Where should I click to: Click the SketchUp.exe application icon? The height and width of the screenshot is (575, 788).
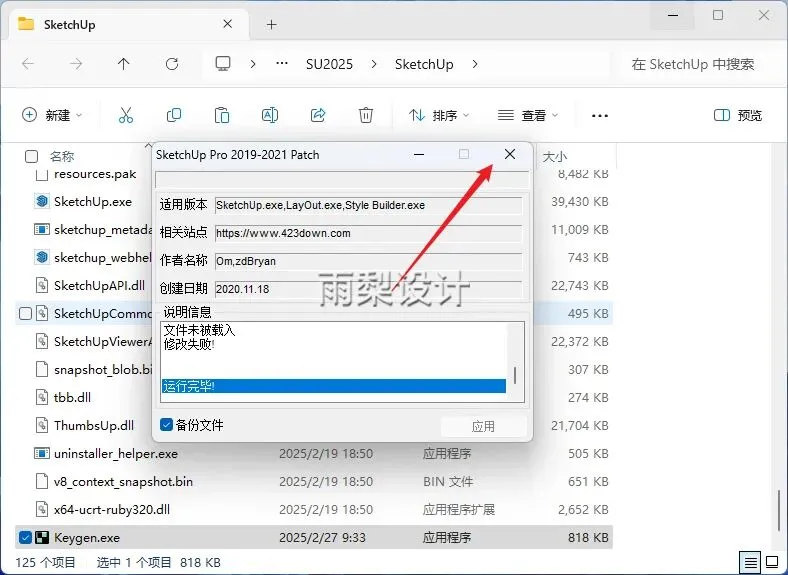click(x=42, y=201)
